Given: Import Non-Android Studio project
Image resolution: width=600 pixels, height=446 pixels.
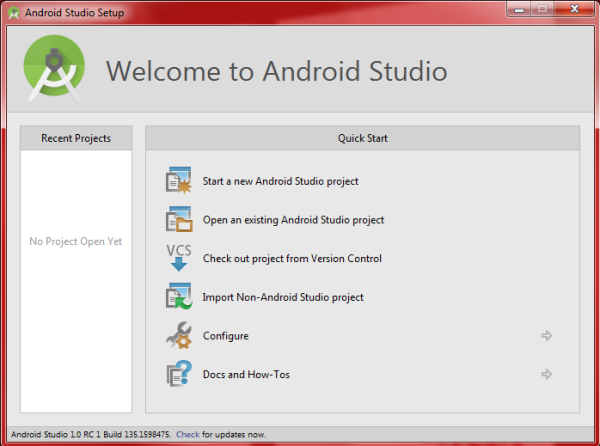Looking at the screenshot, I should click(x=283, y=297).
